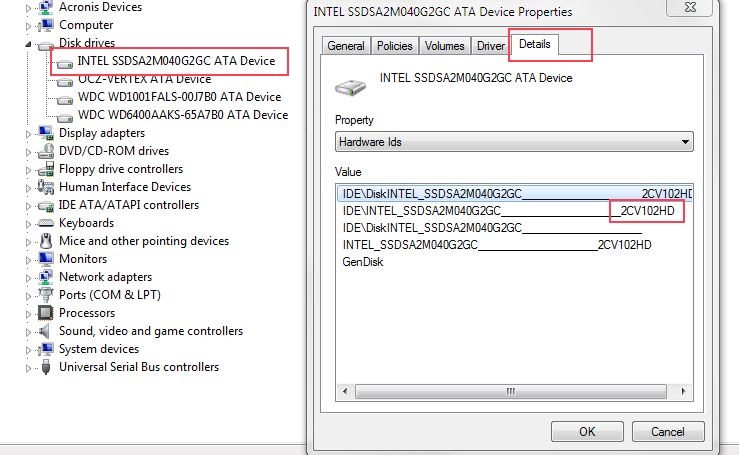
Task: Switch to the General tab
Action: click(x=346, y=46)
